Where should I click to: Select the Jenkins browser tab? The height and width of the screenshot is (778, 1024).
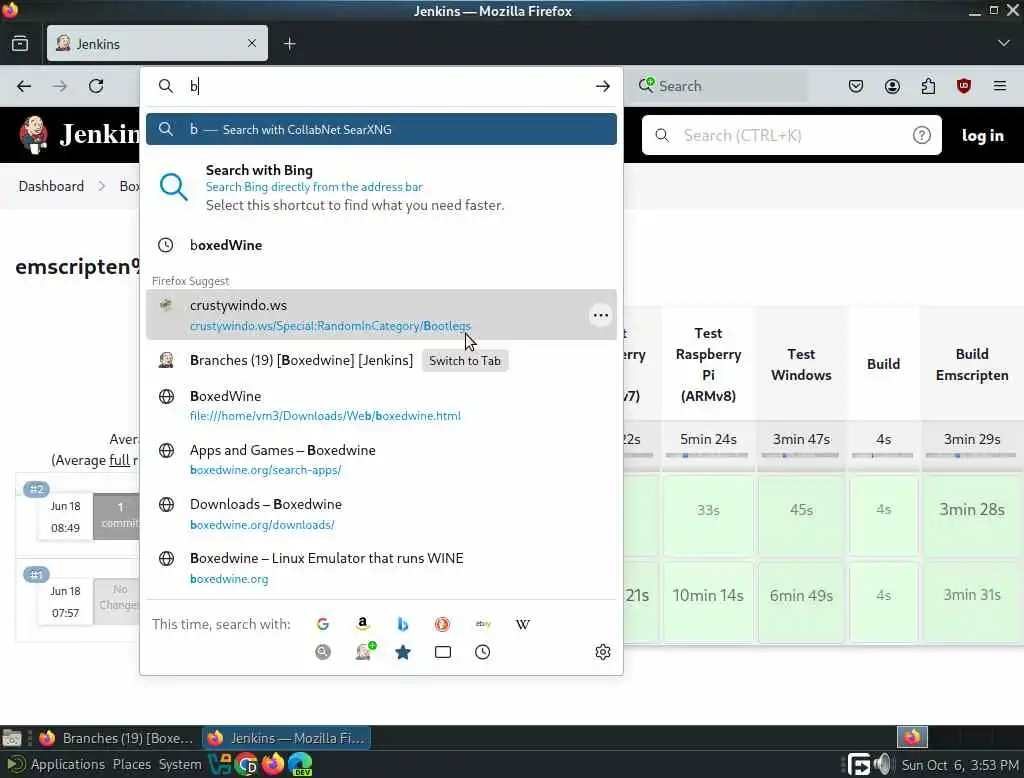[x=157, y=44]
